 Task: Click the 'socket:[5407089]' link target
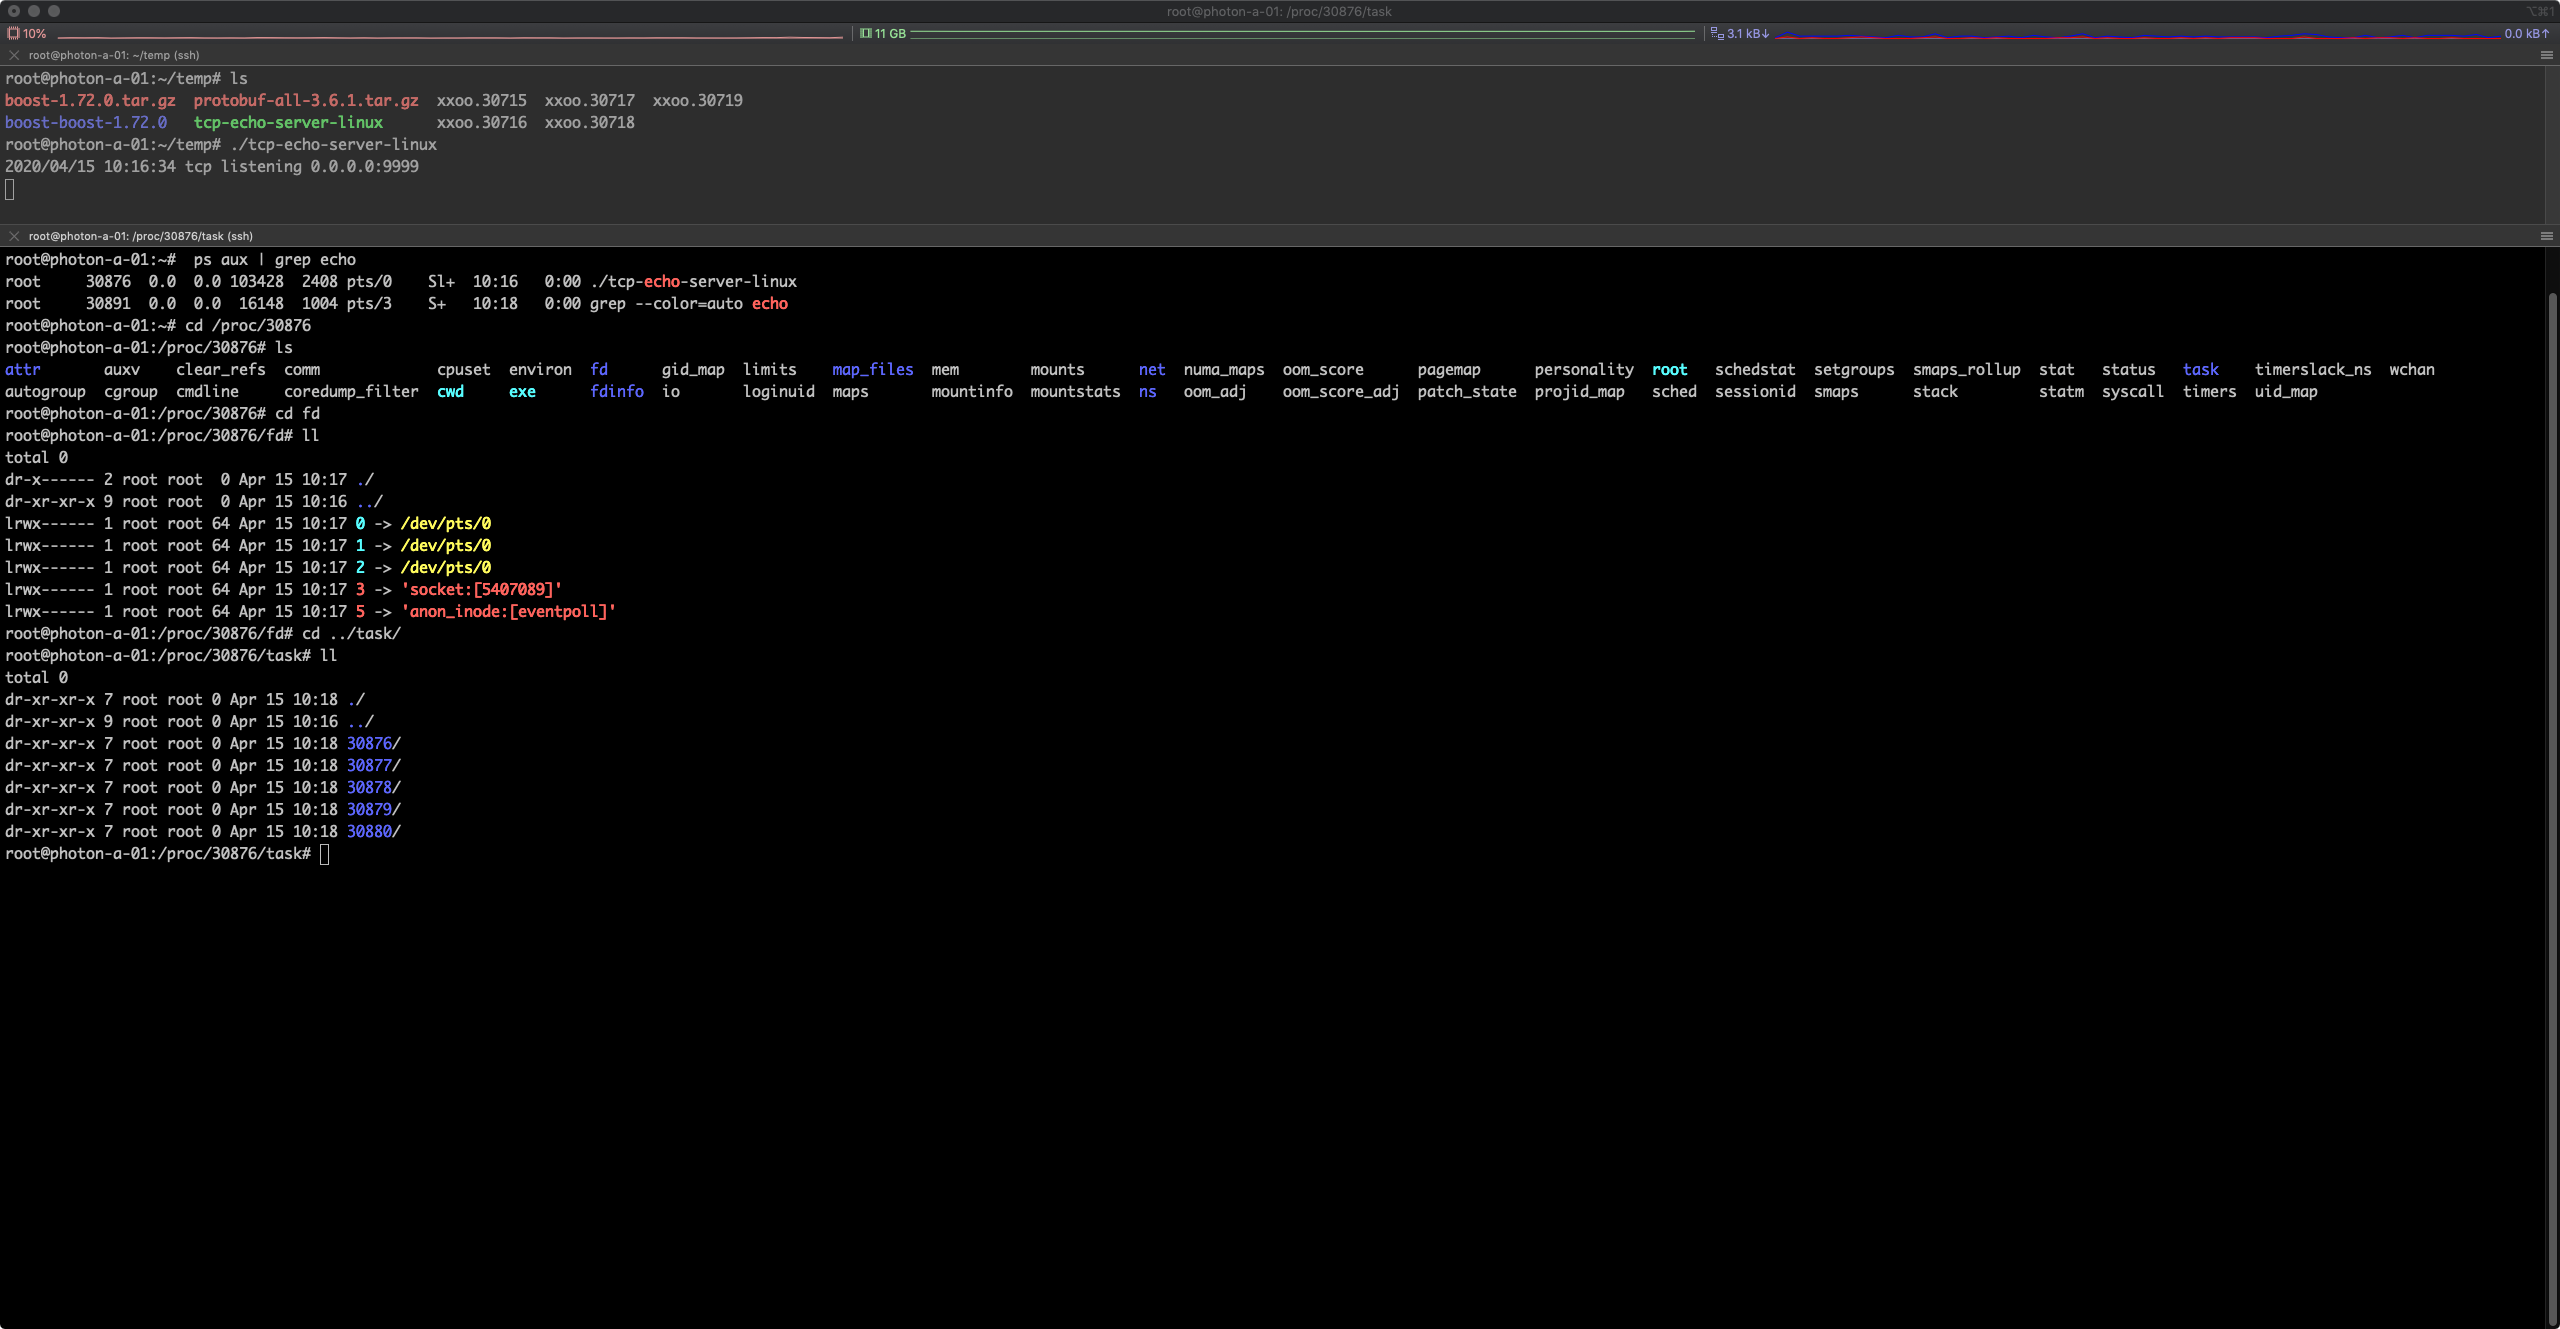[x=481, y=589]
